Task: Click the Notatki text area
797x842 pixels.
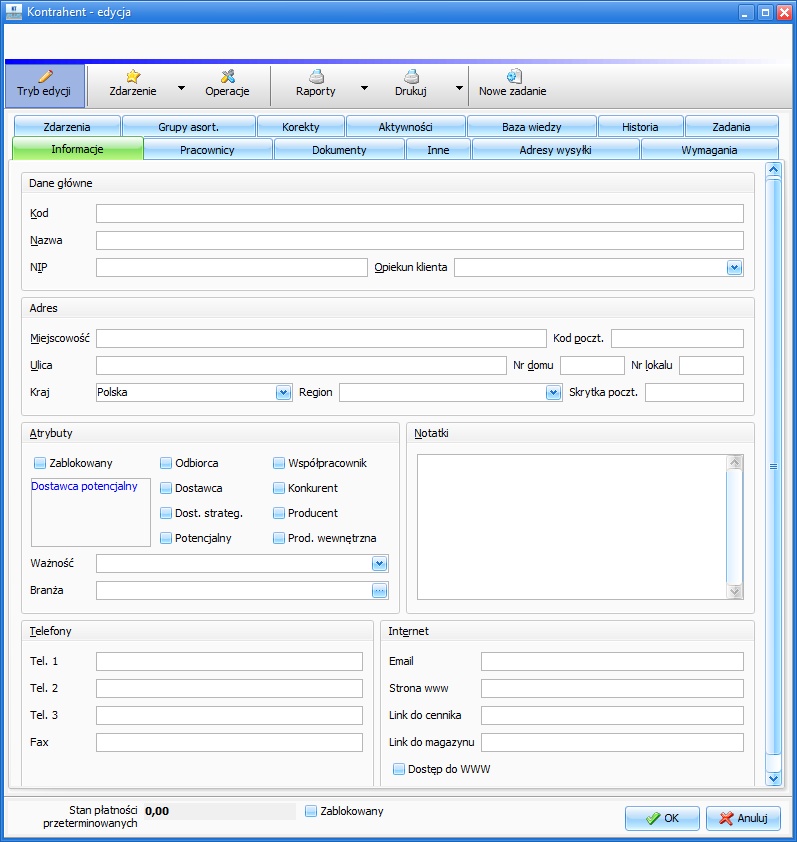Action: point(572,527)
